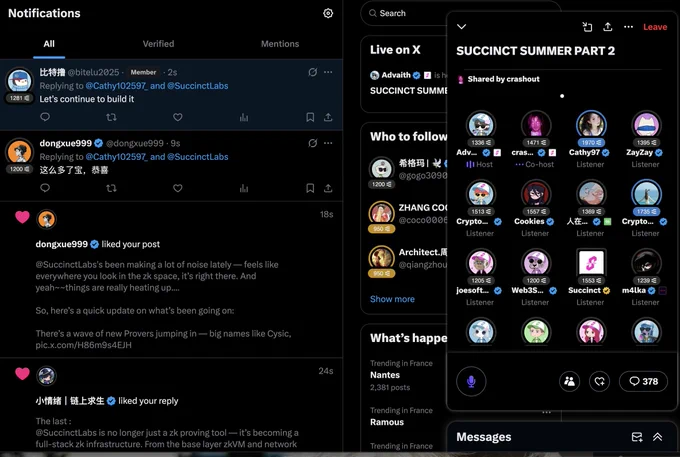
Task: Open more options on bitelu2025's post
Action: 328,72
